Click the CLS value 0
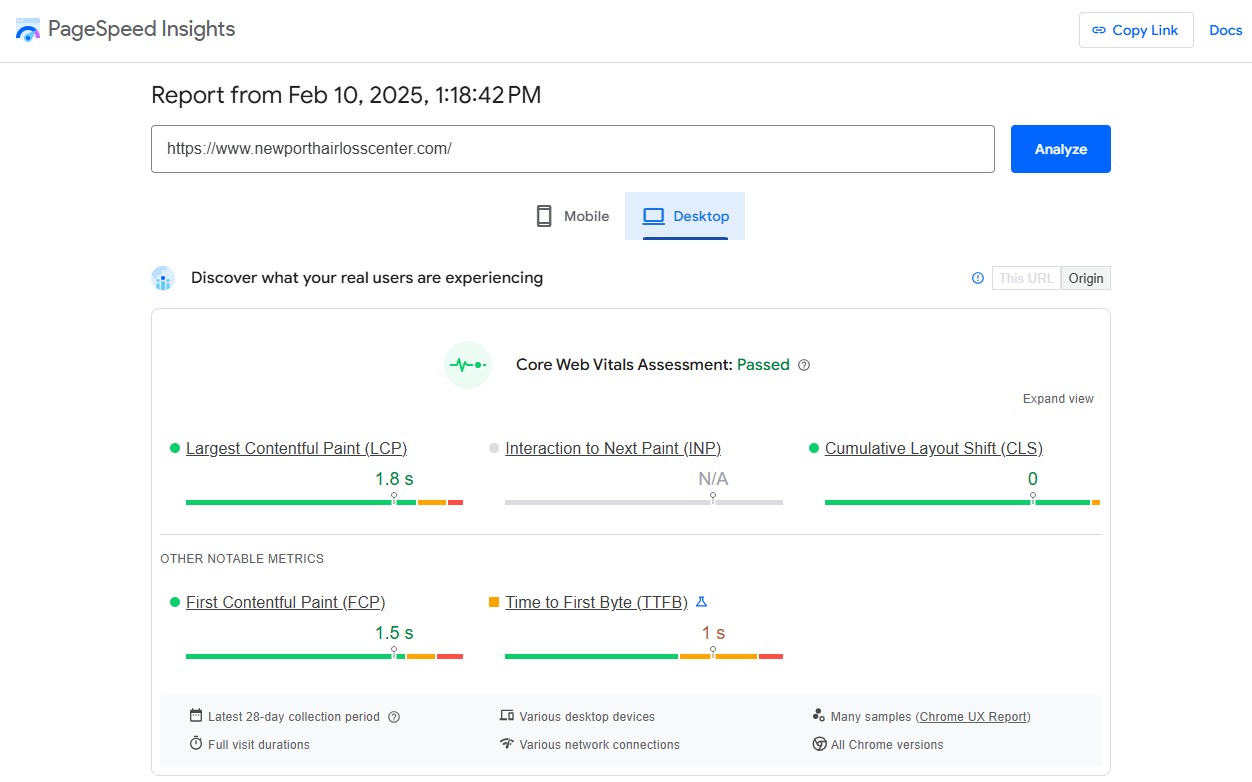The height and width of the screenshot is (782, 1252). pyautogui.click(x=1033, y=479)
